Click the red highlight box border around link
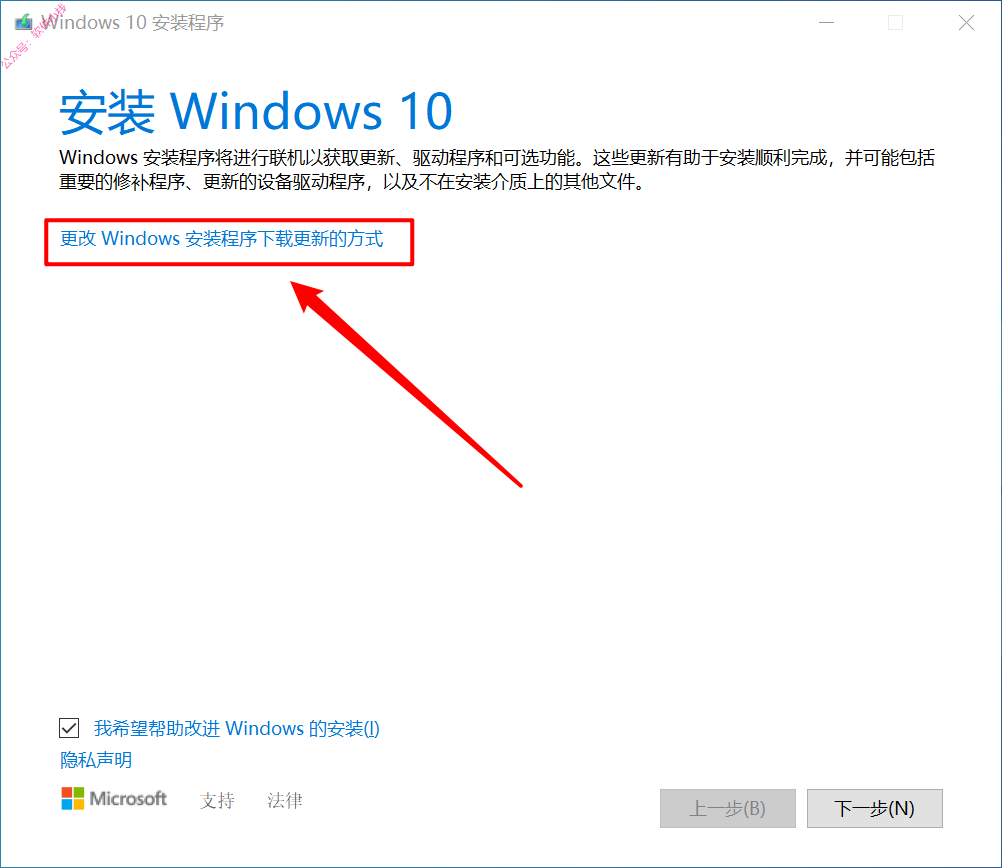Viewport: 1002px width, 868px height. (229, 242)
